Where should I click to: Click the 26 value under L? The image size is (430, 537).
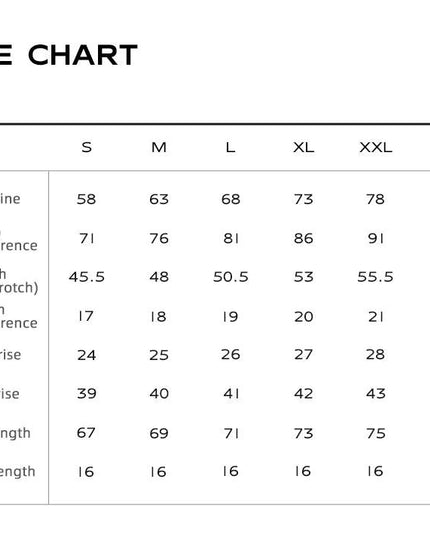pyautogui.click(x=230, y=354)
